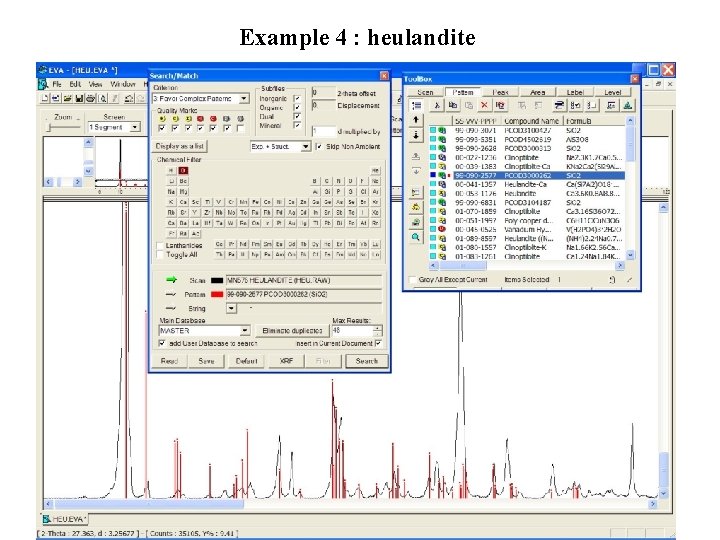Image resolution: width=720 pixels, height=540 pixels.
Task: Toggle Add User Database to search checkbox
Action: tap(162, 343)
